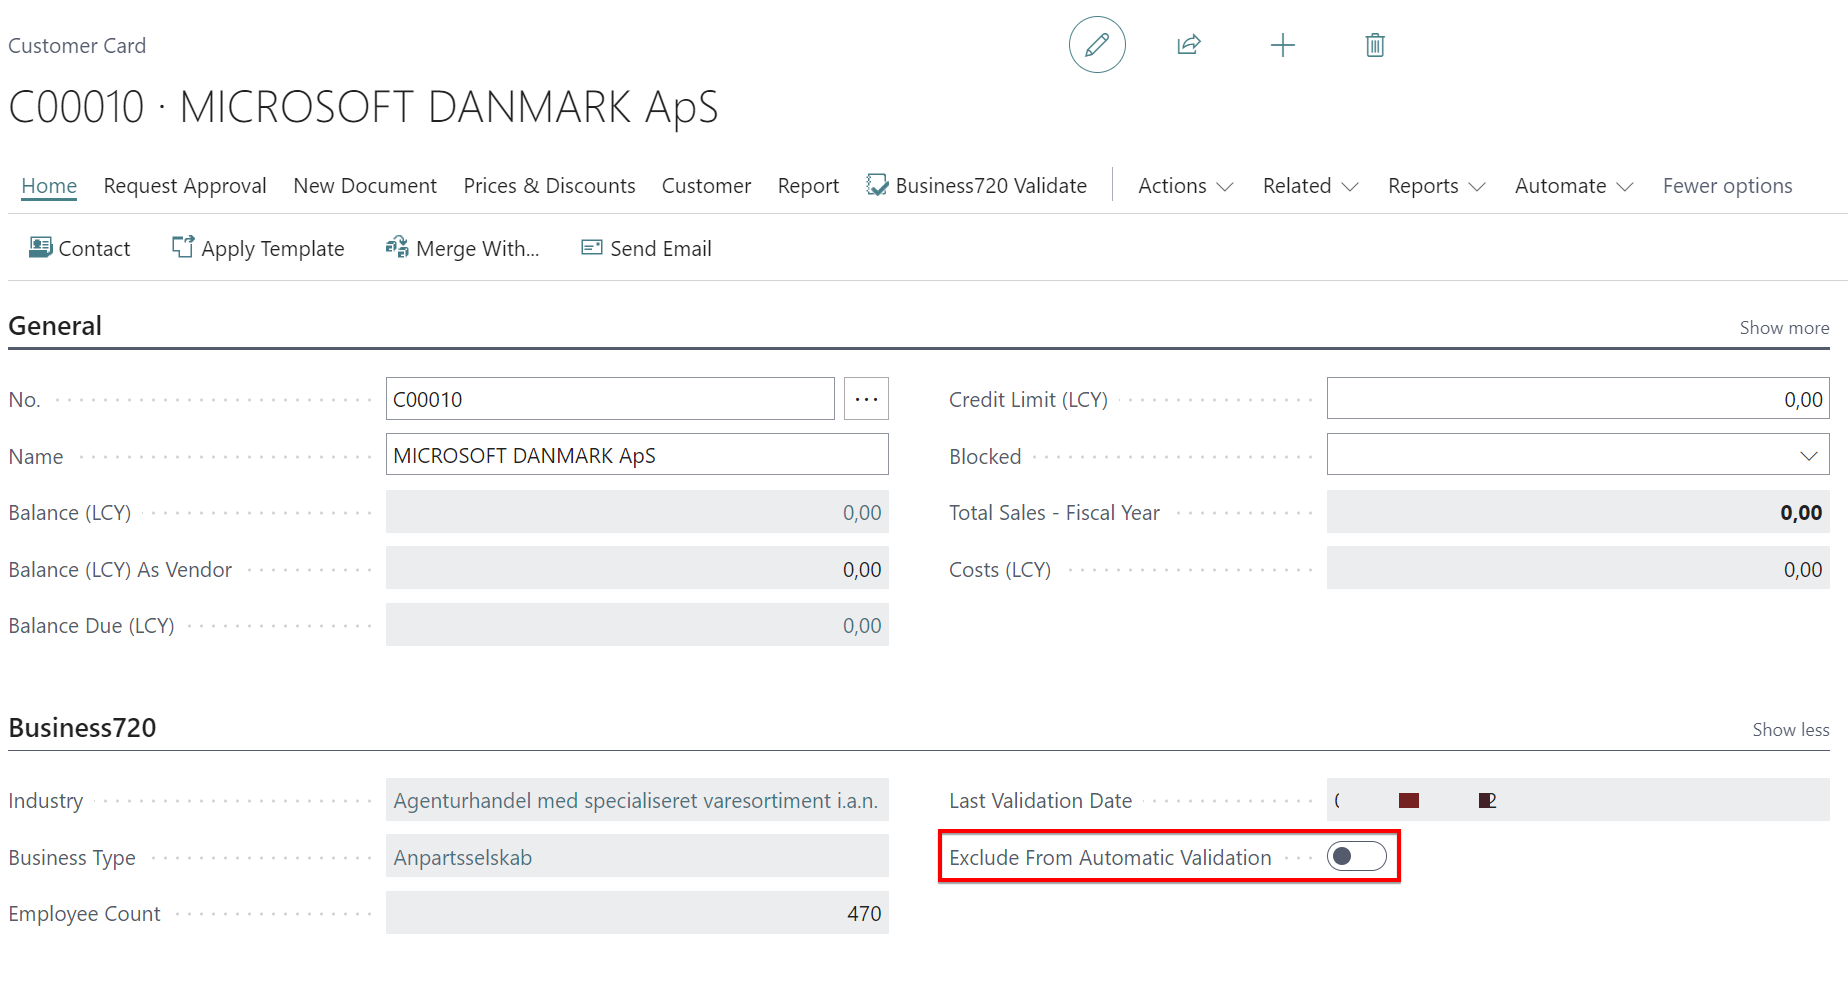1848x992 pixels.
Task: Click Fewer options link
Action: (1727, 186)
